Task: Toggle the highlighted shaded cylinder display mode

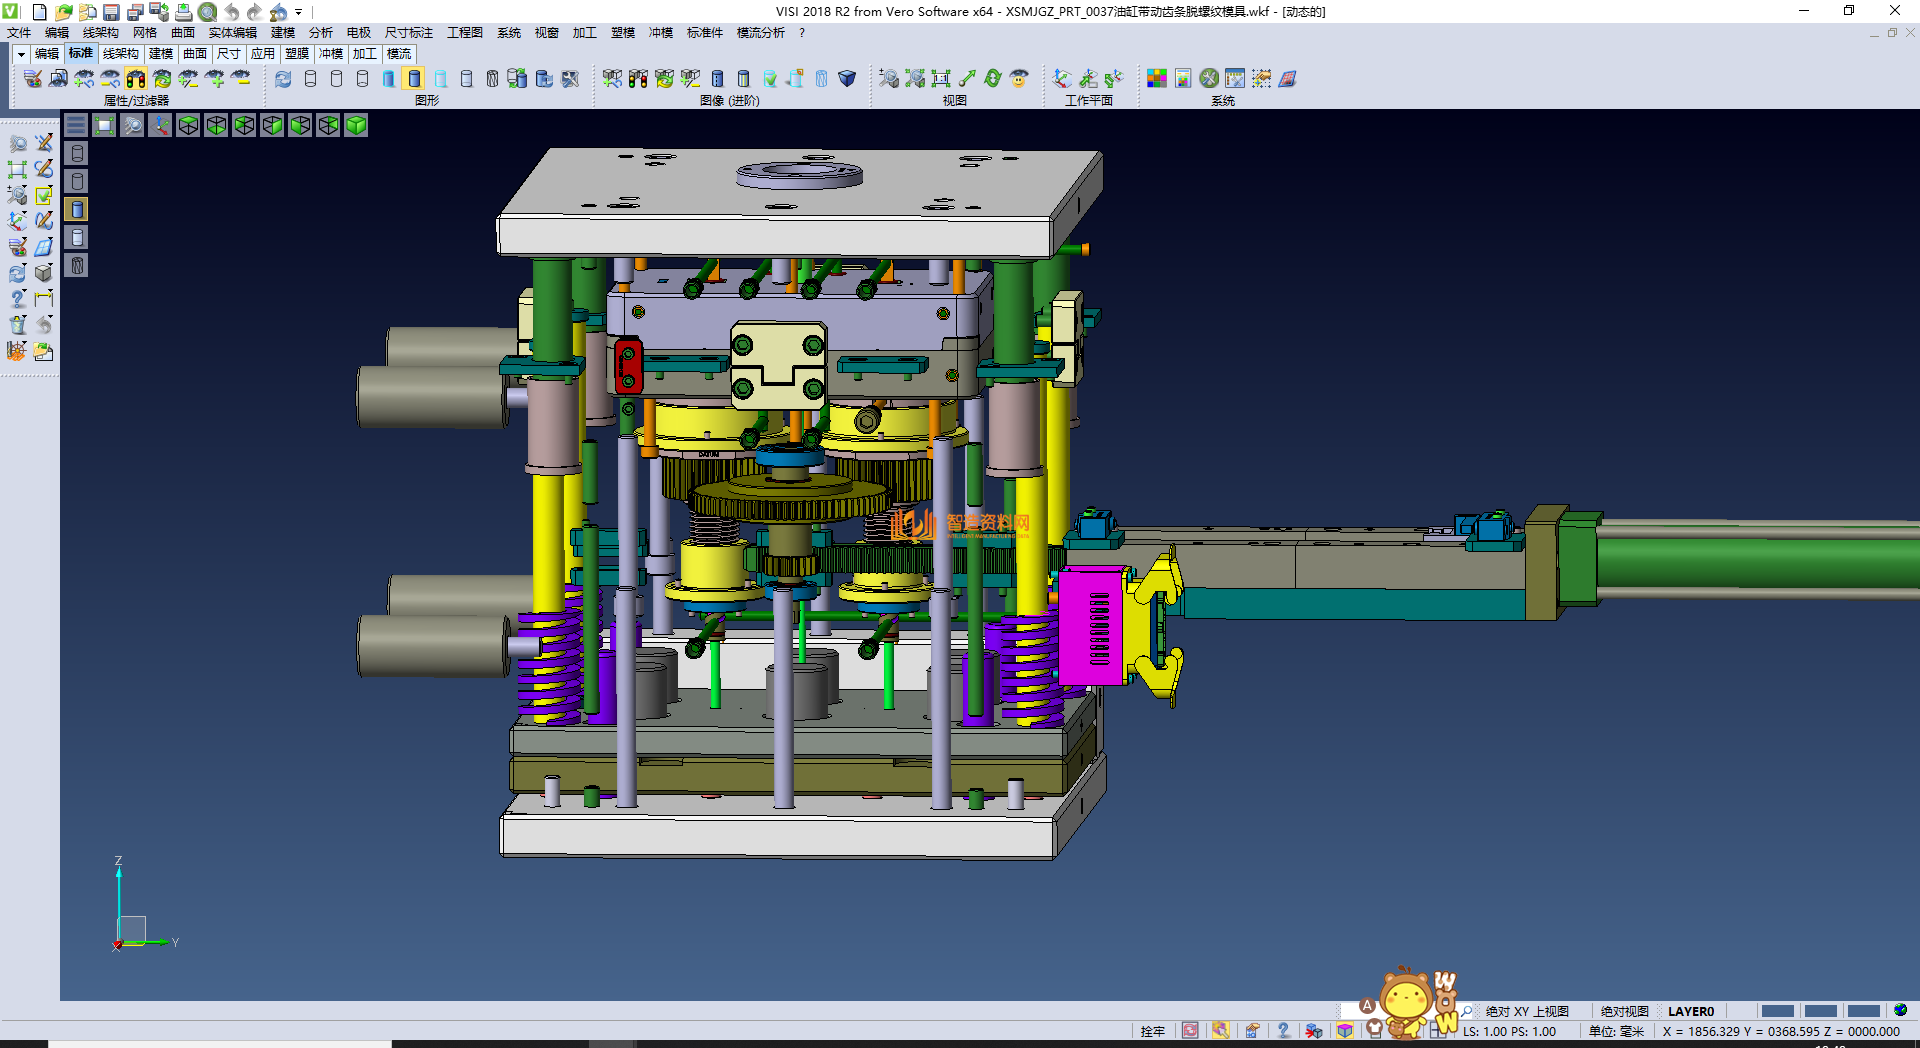Action: coord(414,79)
